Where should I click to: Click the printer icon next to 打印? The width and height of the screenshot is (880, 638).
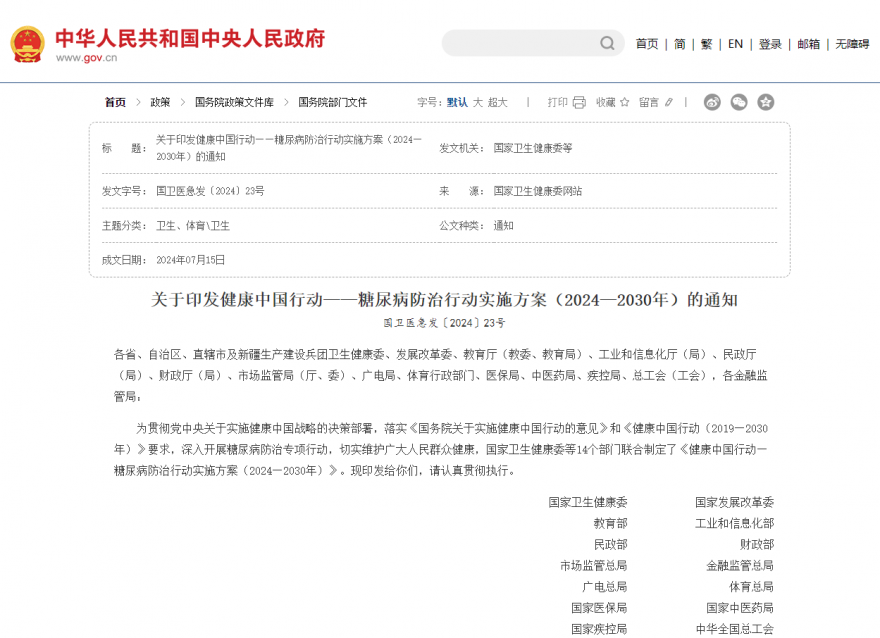[581, 102]
